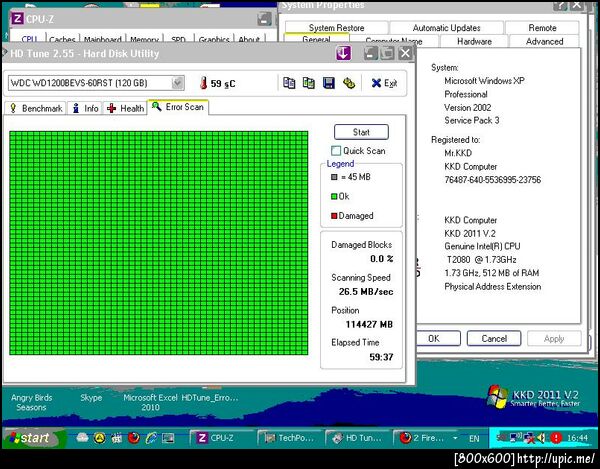Open the About tab in CPU-Z
The image size is (600, 469).
pos(249,39)
